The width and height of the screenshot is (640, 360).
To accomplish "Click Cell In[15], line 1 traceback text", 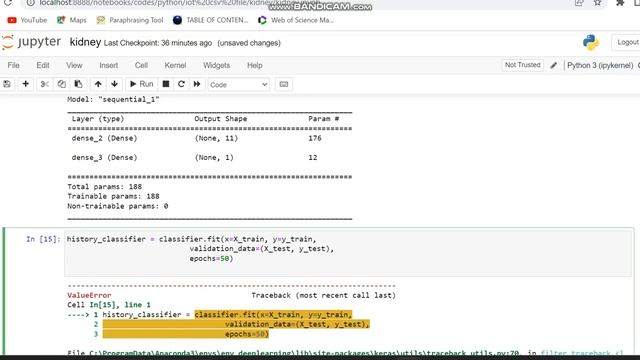I will 109,305.
